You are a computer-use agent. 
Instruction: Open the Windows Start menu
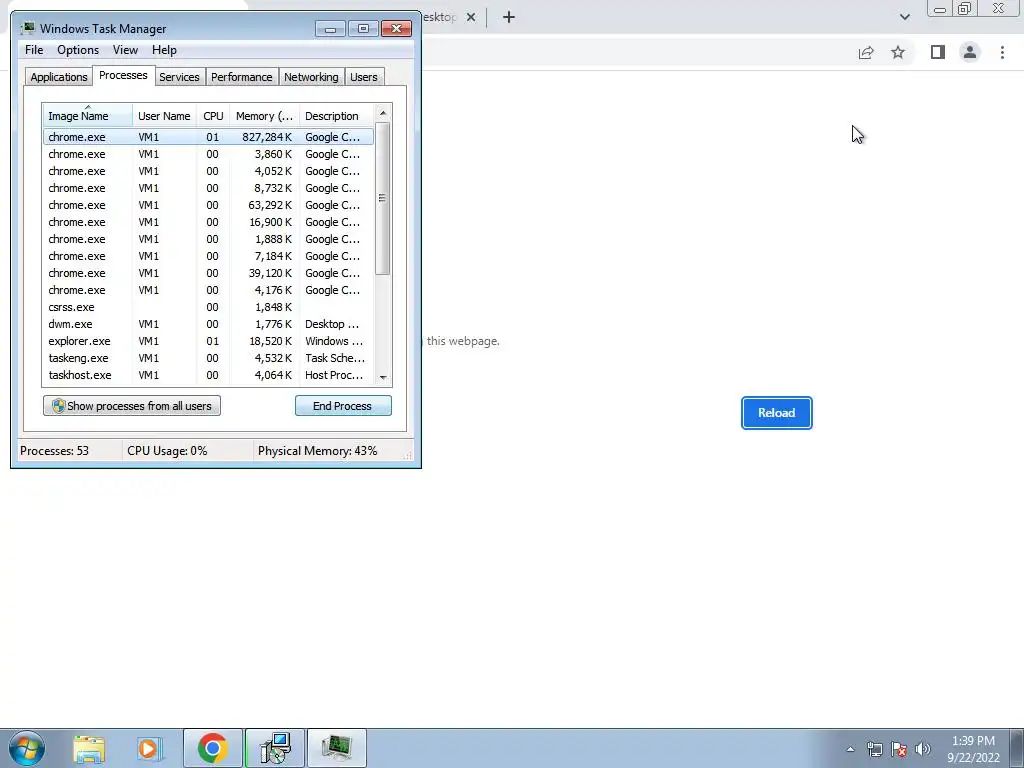click(x=27, y=748)
